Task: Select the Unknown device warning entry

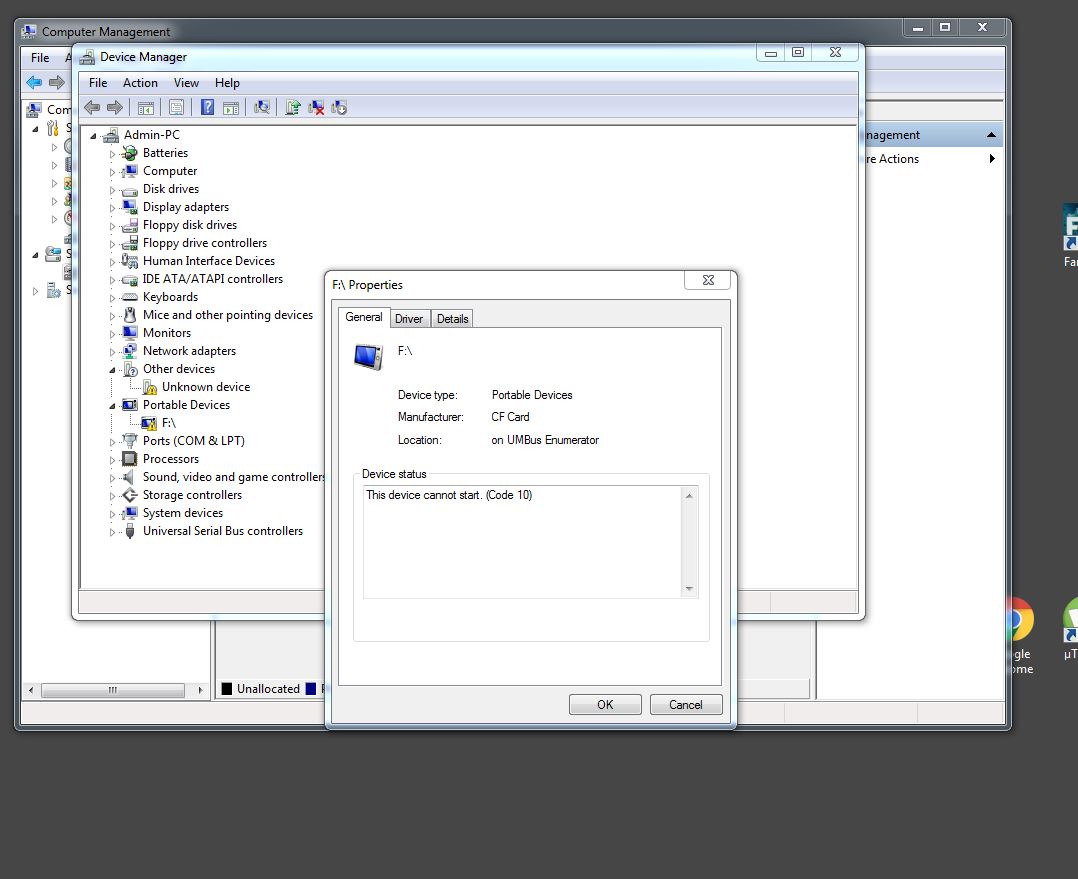Action: [205, 387]
